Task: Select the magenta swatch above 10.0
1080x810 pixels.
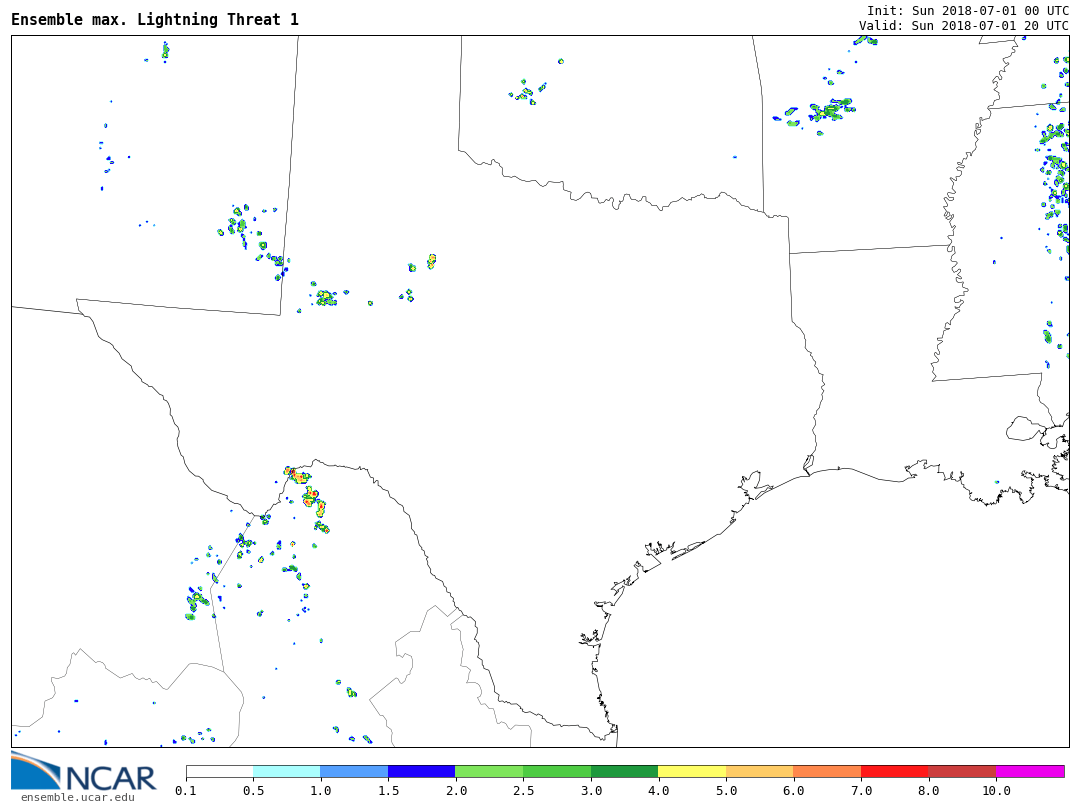Action: pos(1030,771)
